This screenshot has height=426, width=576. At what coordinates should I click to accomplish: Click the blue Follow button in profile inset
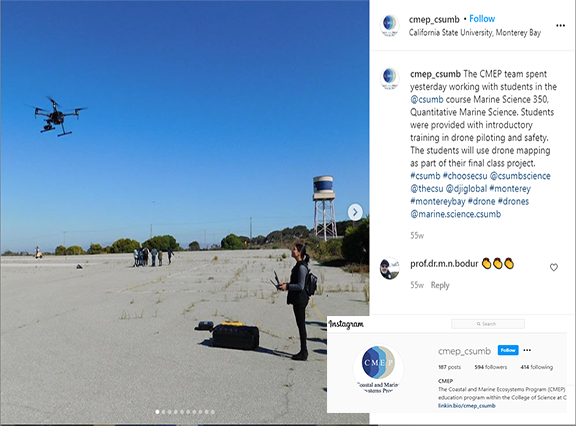[508, 350]
